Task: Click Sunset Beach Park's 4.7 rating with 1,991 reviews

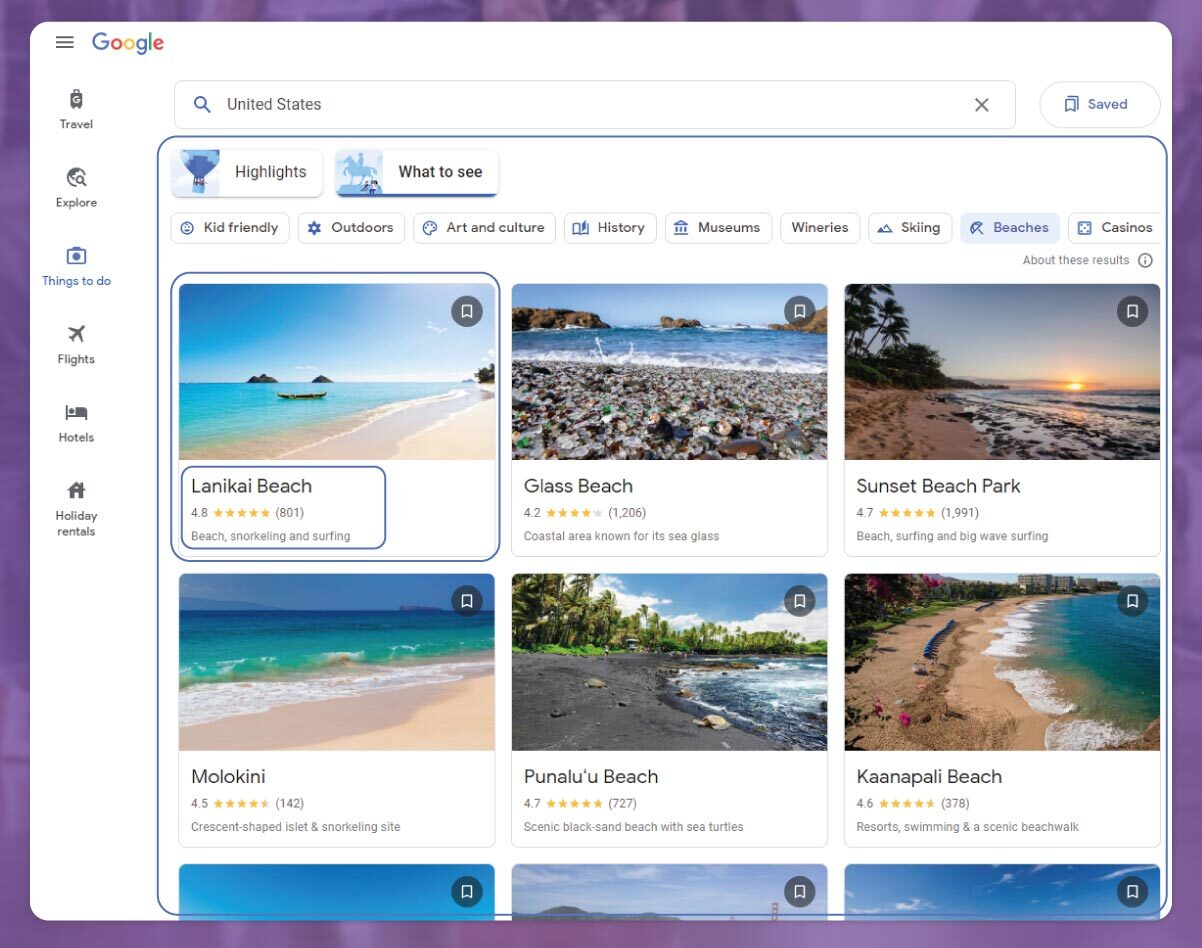Action: coord(917,513)
